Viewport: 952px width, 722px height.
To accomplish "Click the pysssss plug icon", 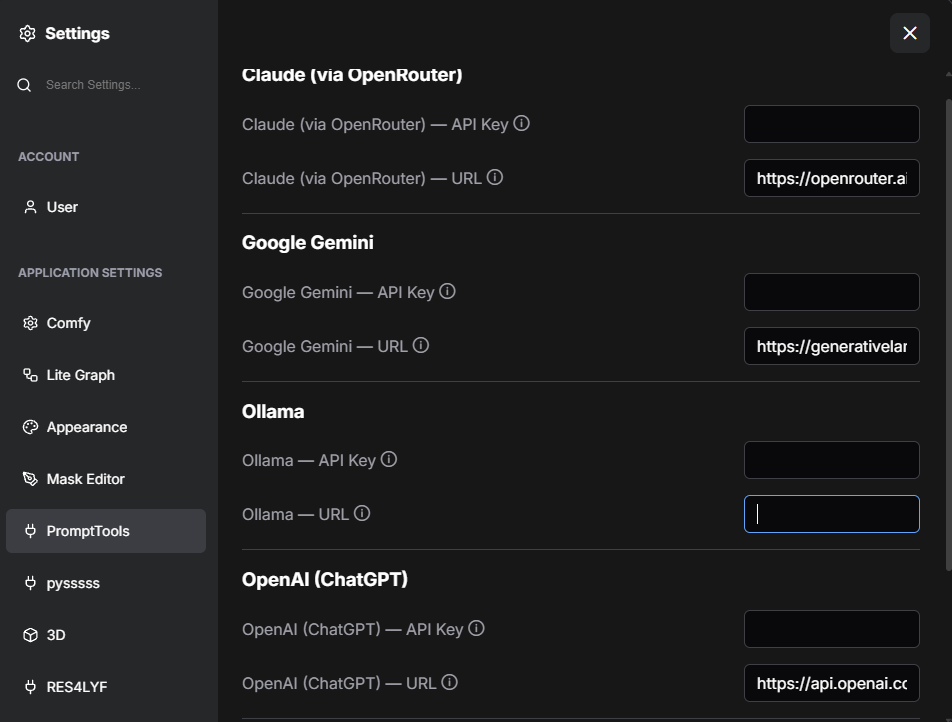I will click(30, 583).
